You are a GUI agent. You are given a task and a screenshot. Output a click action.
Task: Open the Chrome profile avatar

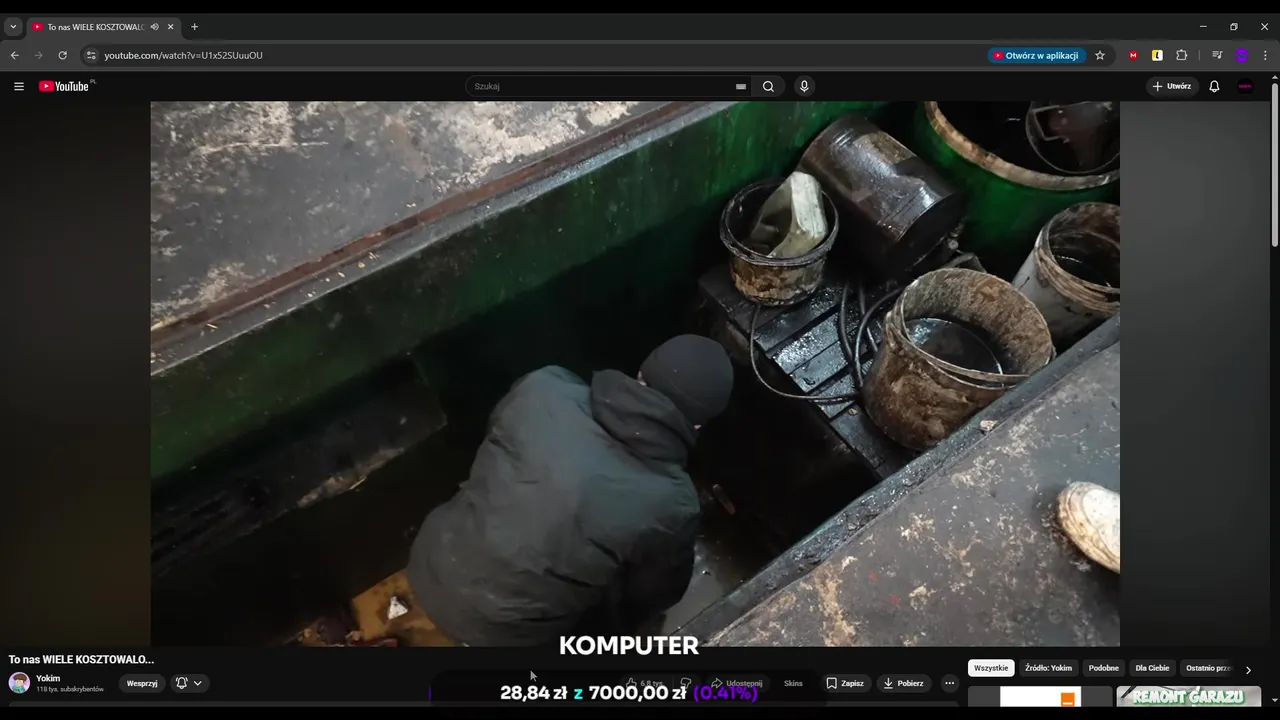(1242, 55)
